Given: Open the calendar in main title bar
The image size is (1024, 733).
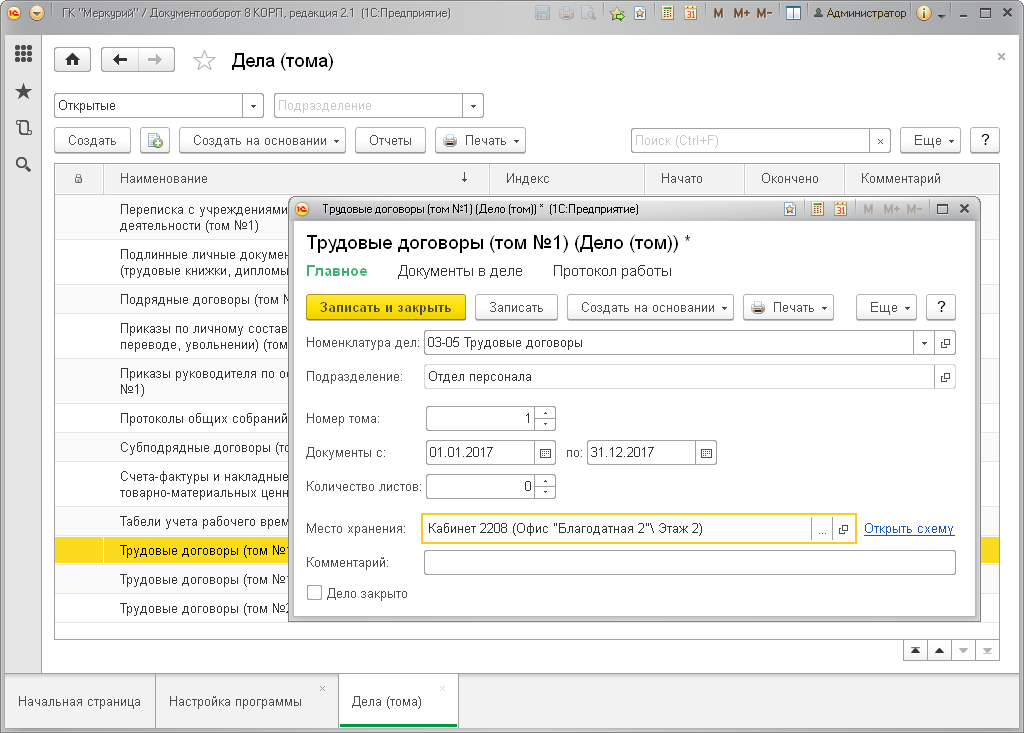Looking at the screenshot, I should coord(690,13).
